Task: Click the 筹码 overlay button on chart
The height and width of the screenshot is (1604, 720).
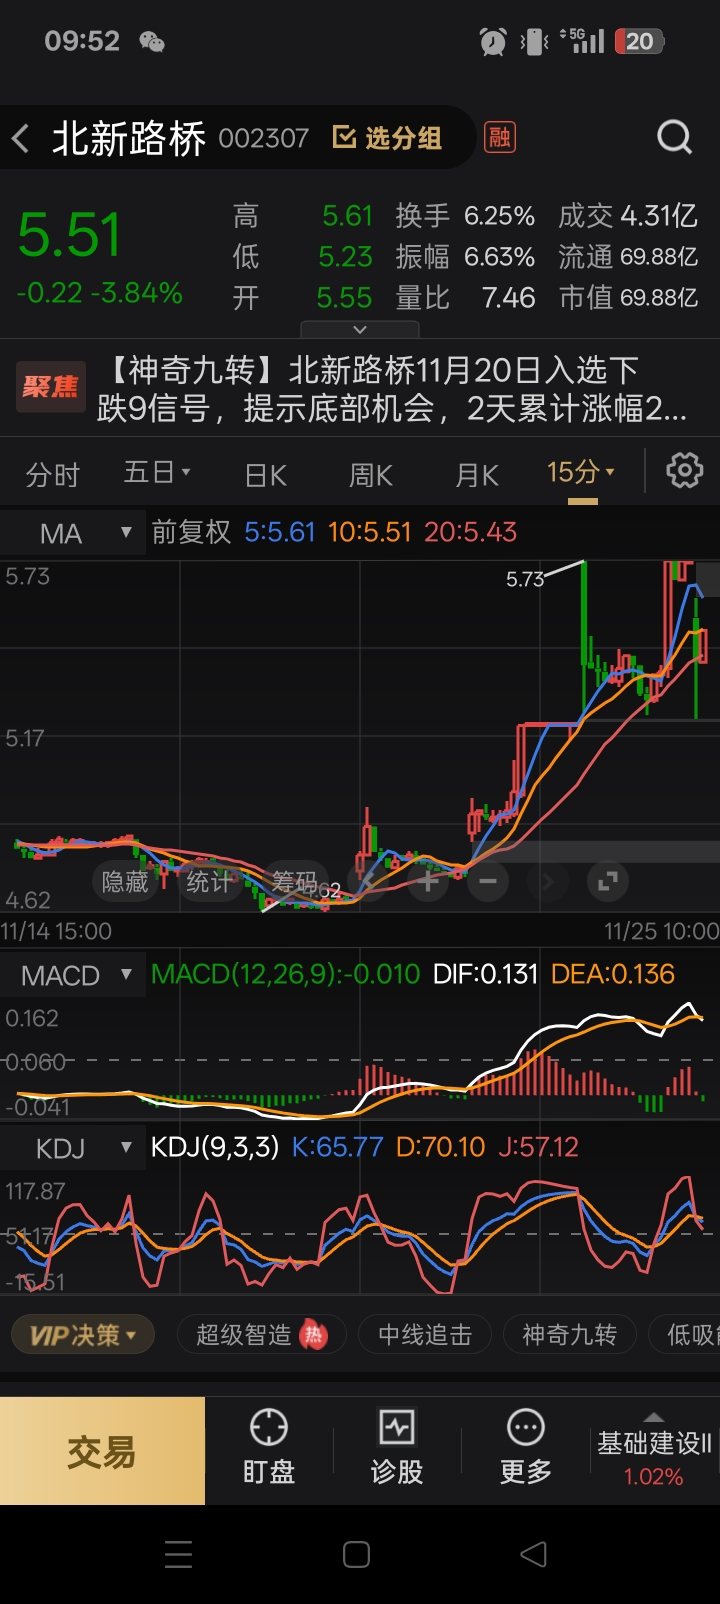Action: click(294, 881)
